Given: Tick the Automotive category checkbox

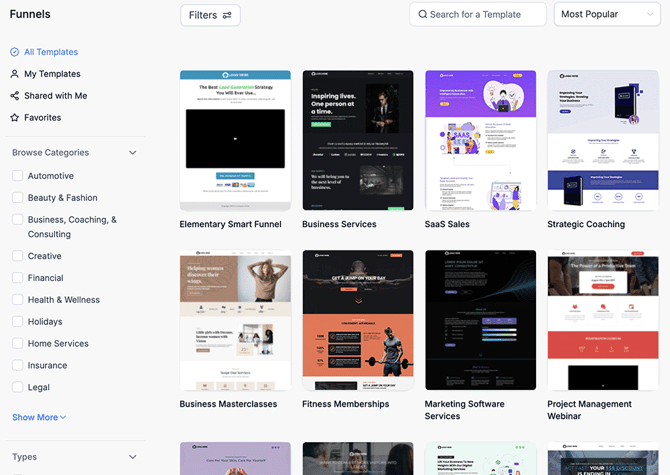Looking at the screenshot, I should (x=18, y=176).
